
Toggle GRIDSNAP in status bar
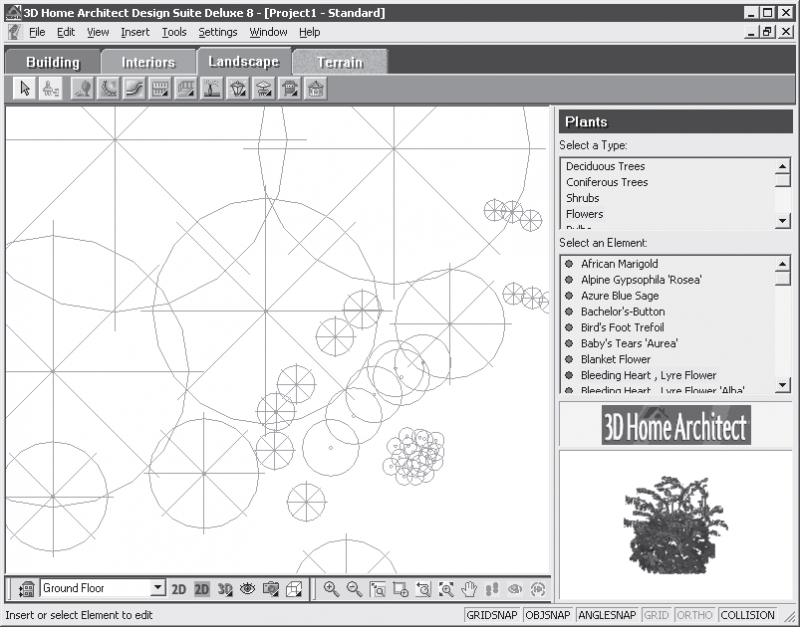click(492, 615)
